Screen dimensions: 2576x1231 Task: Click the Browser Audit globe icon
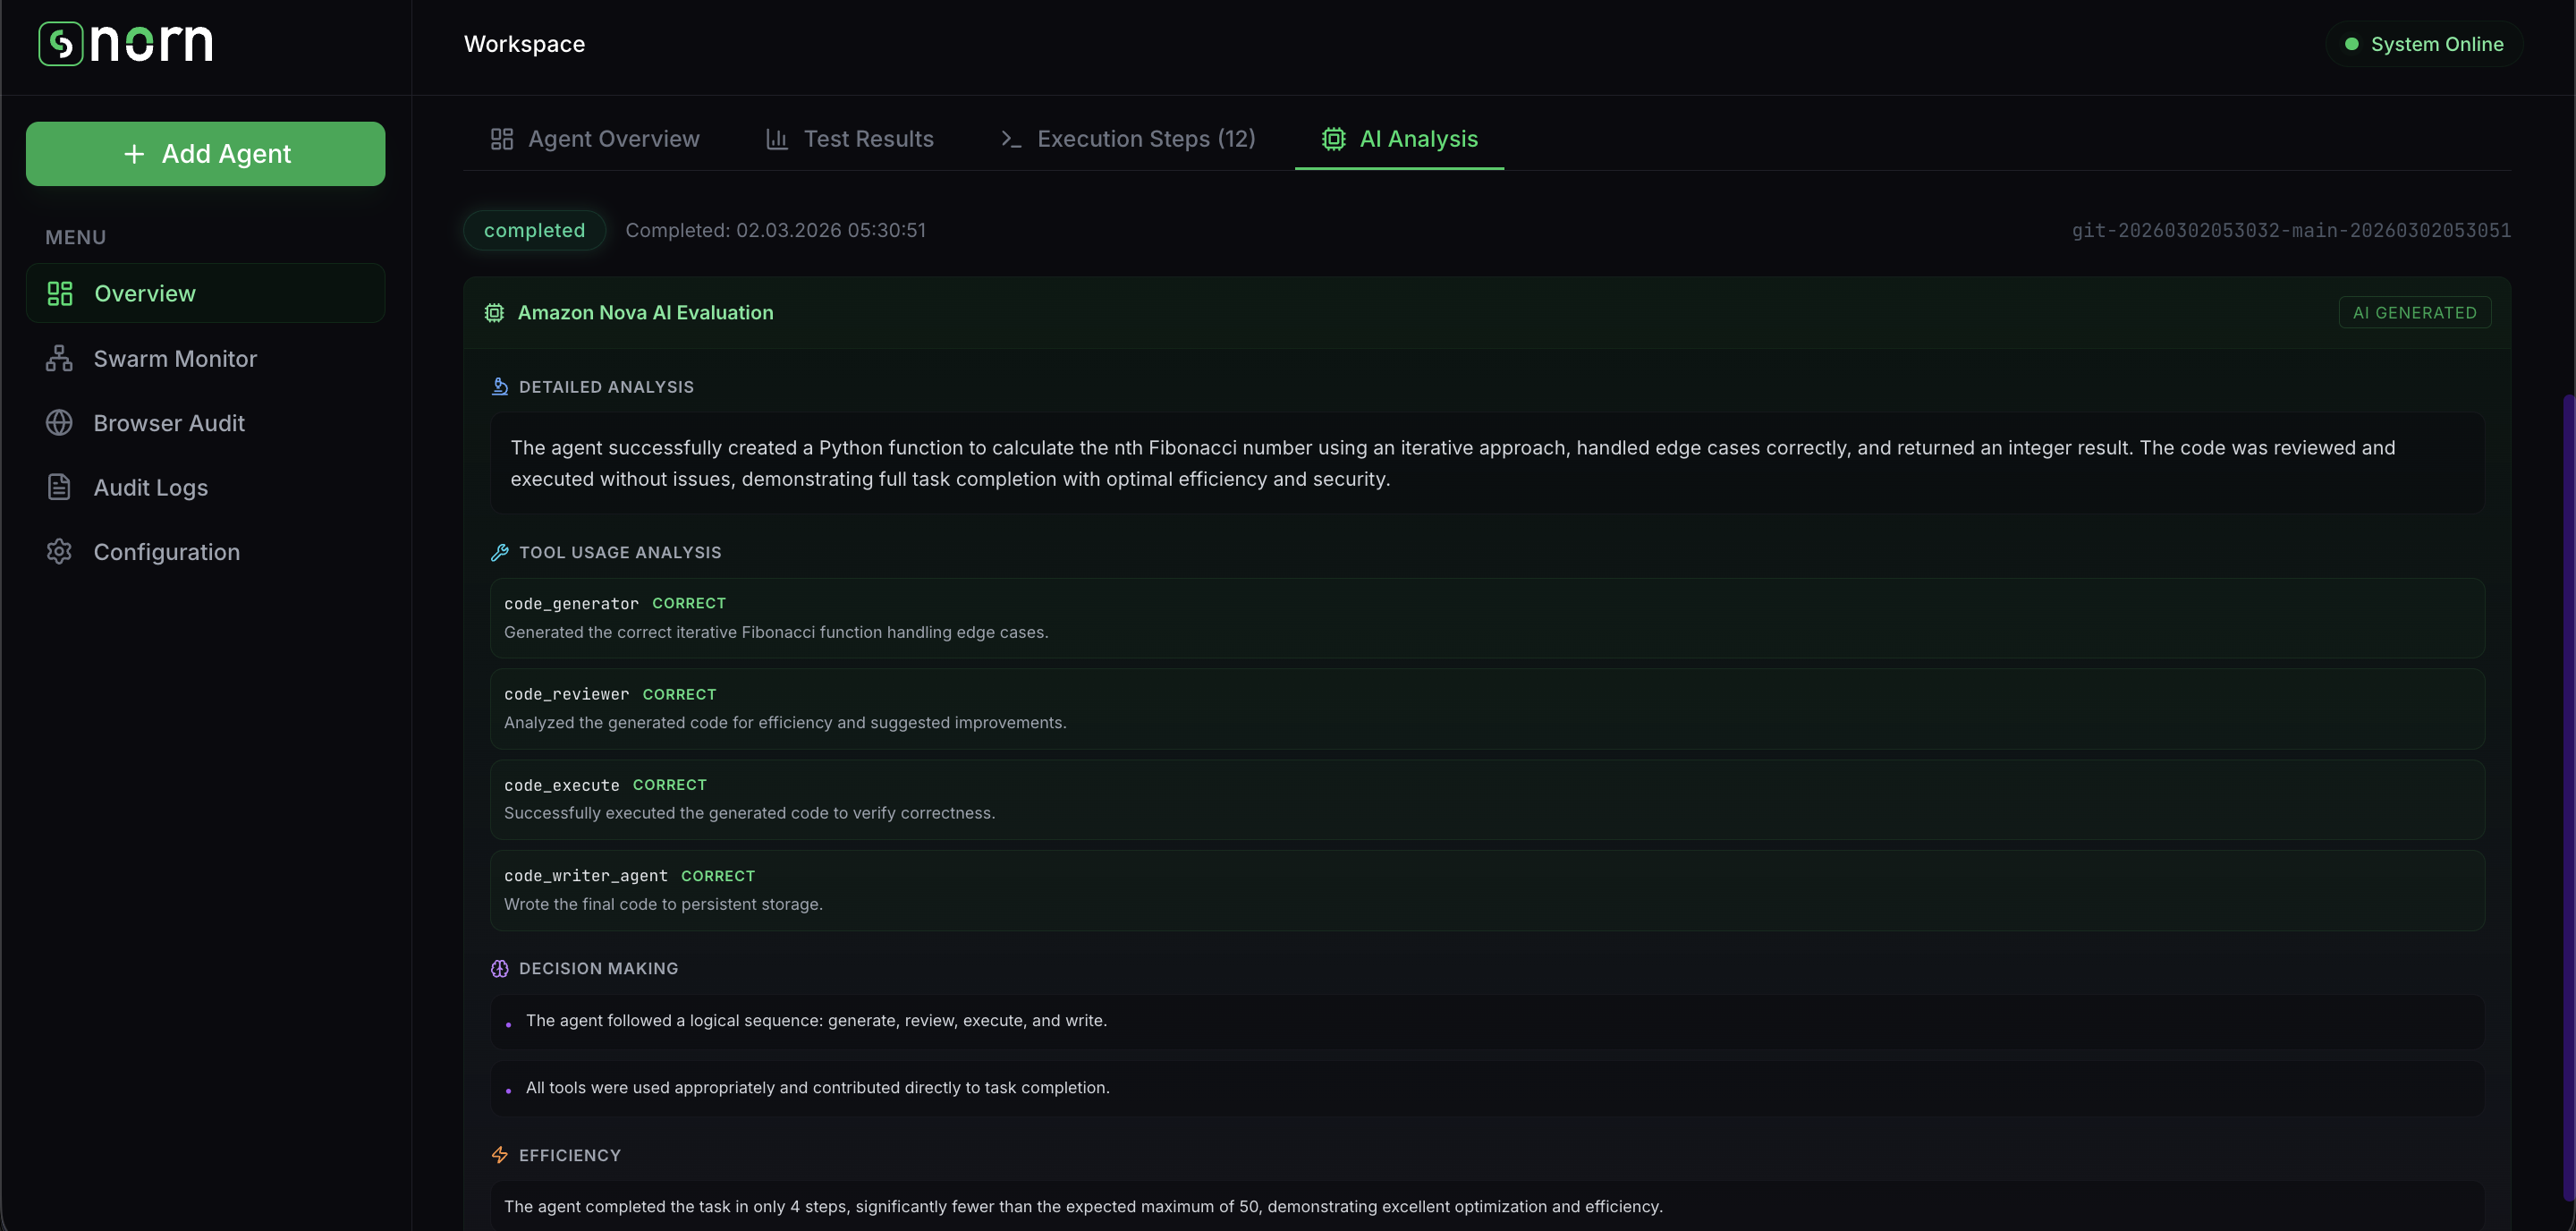[x=59, y=423]
